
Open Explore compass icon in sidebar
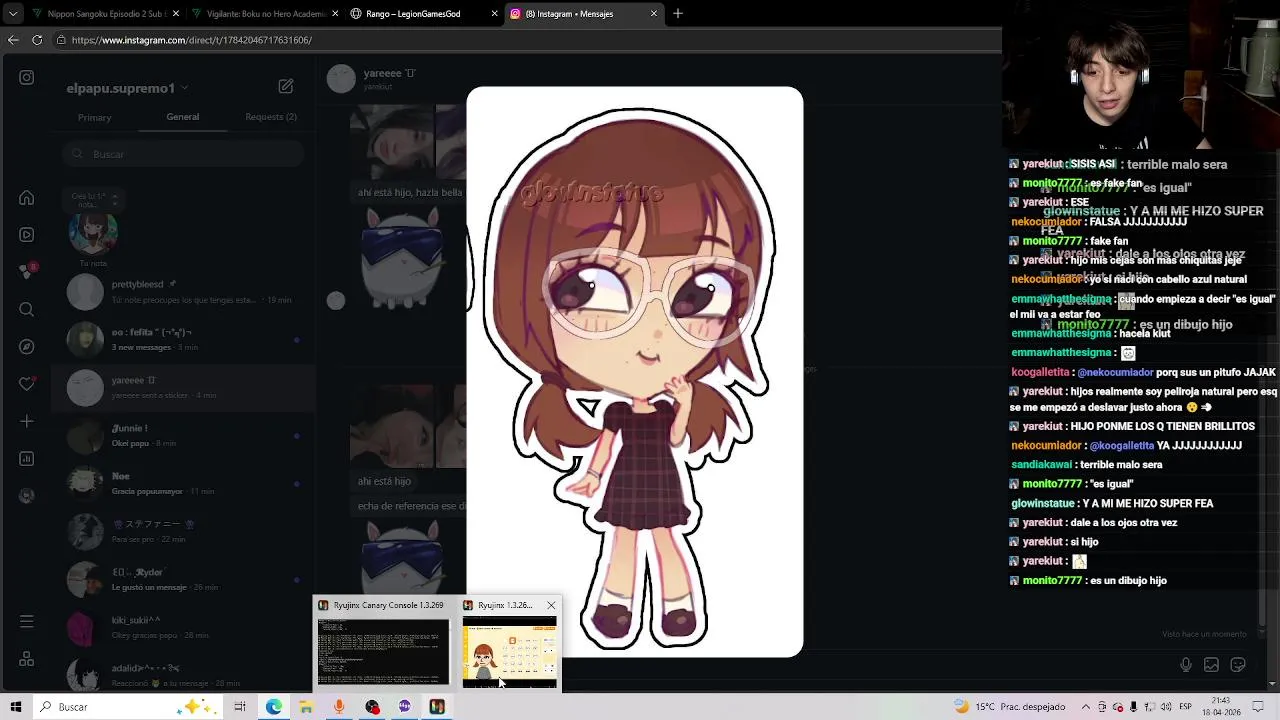pos(27,347)
